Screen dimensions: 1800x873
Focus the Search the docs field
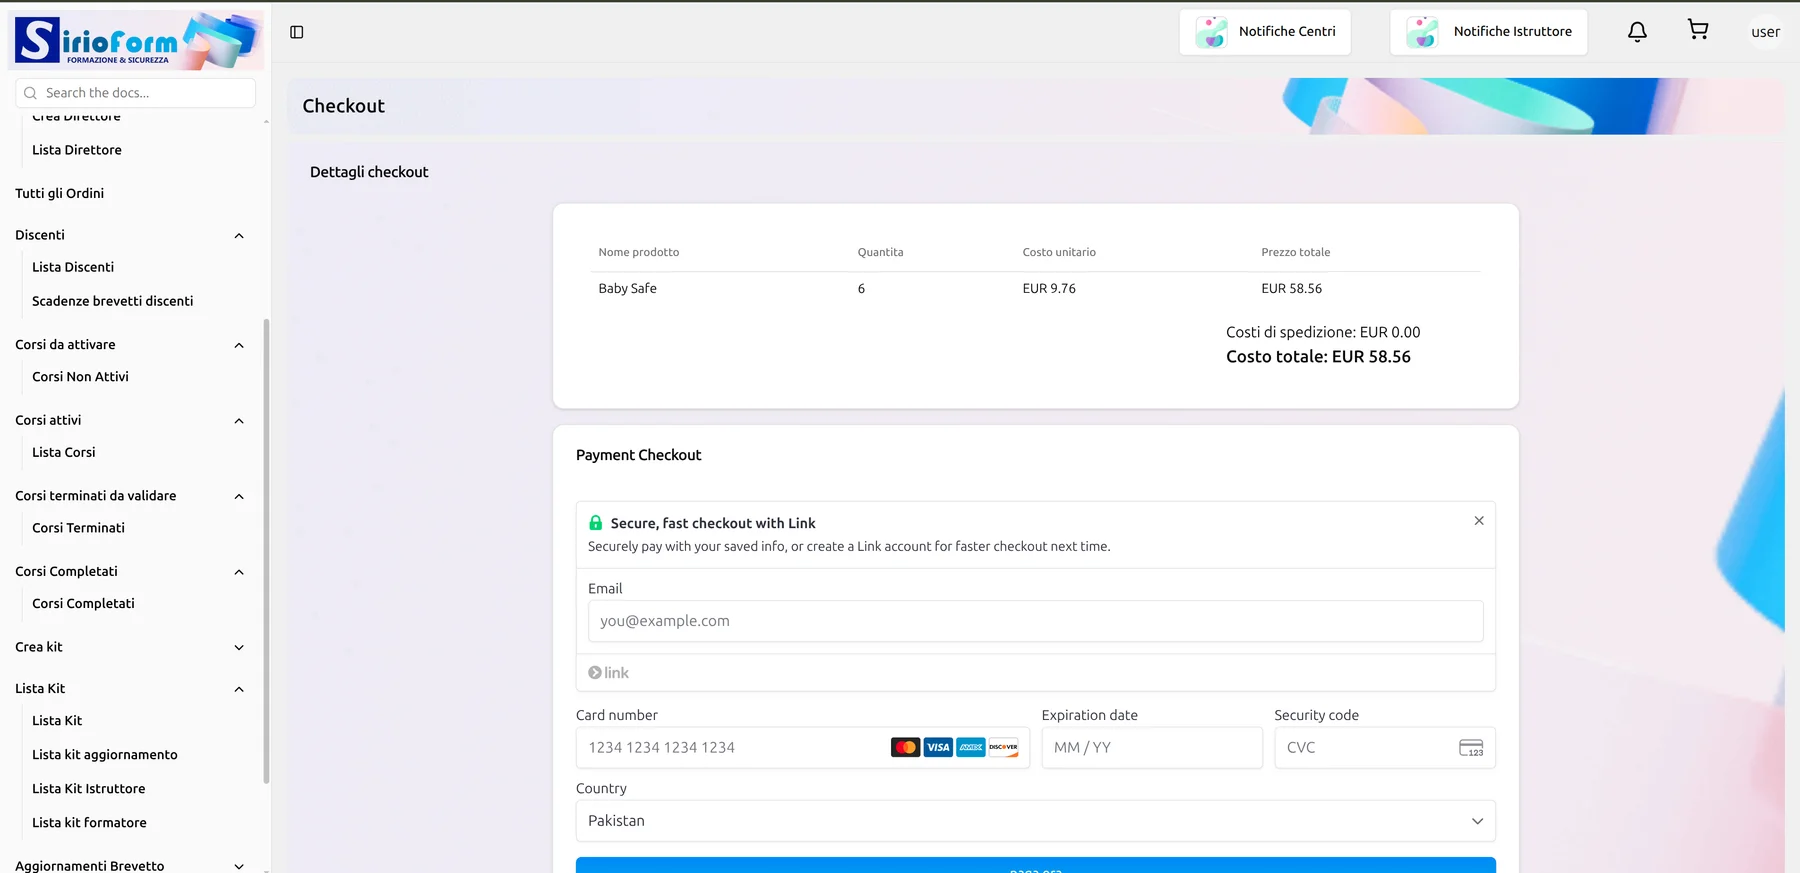tap(136, 93)
